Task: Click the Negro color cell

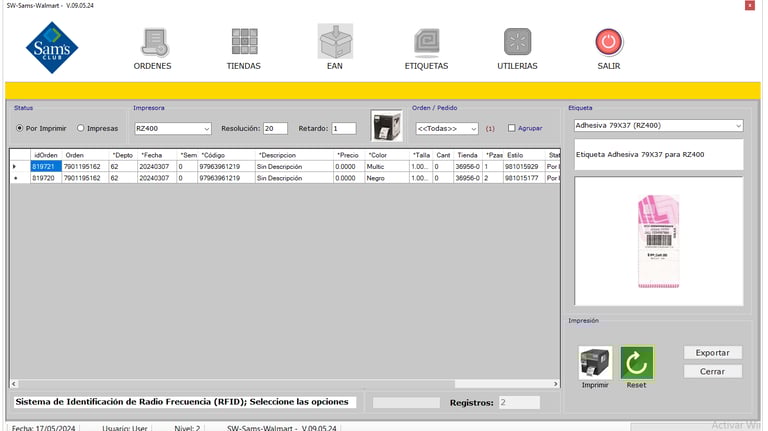Action: (387, 178)
